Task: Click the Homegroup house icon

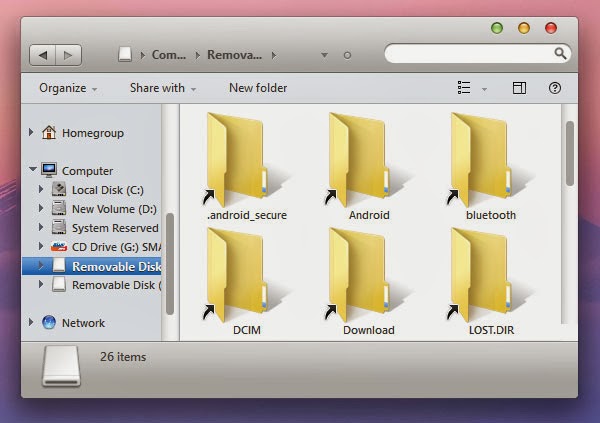Action: [x=49, y=132]
